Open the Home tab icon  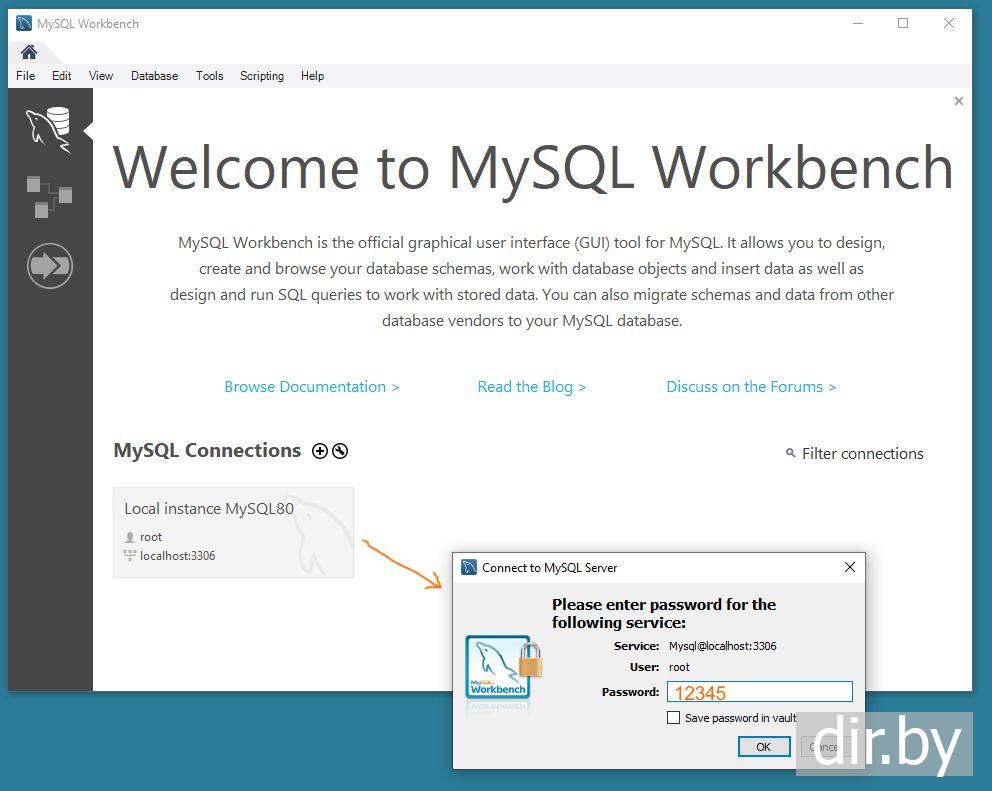pos(29,52)
